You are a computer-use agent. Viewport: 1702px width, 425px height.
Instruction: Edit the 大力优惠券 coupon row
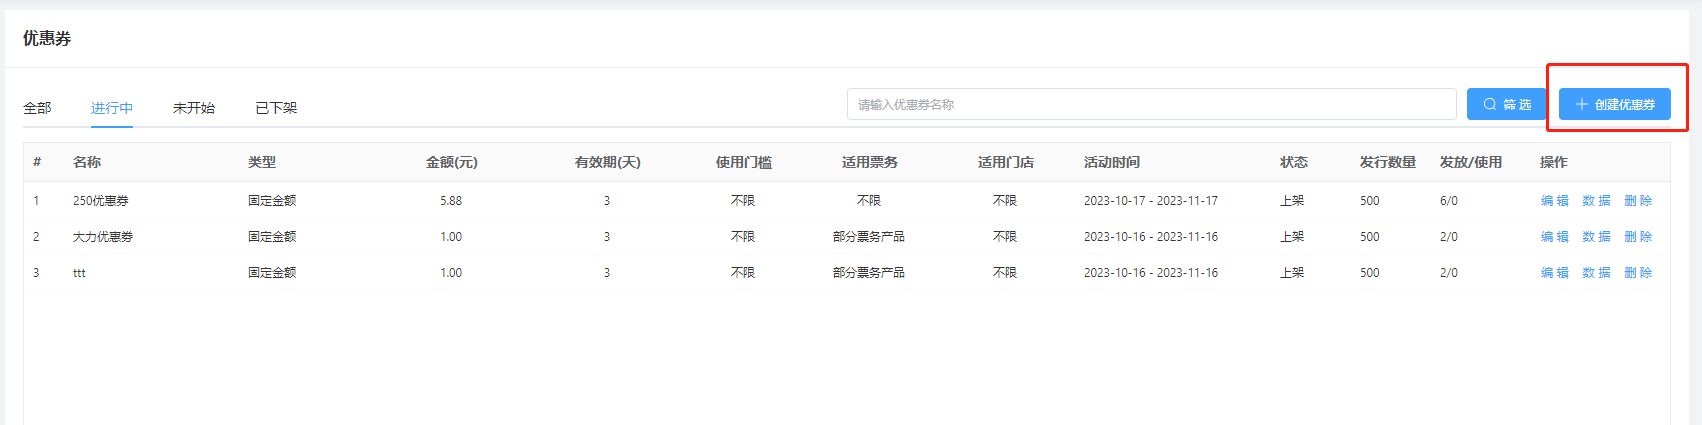click(x=1554, y=237)
